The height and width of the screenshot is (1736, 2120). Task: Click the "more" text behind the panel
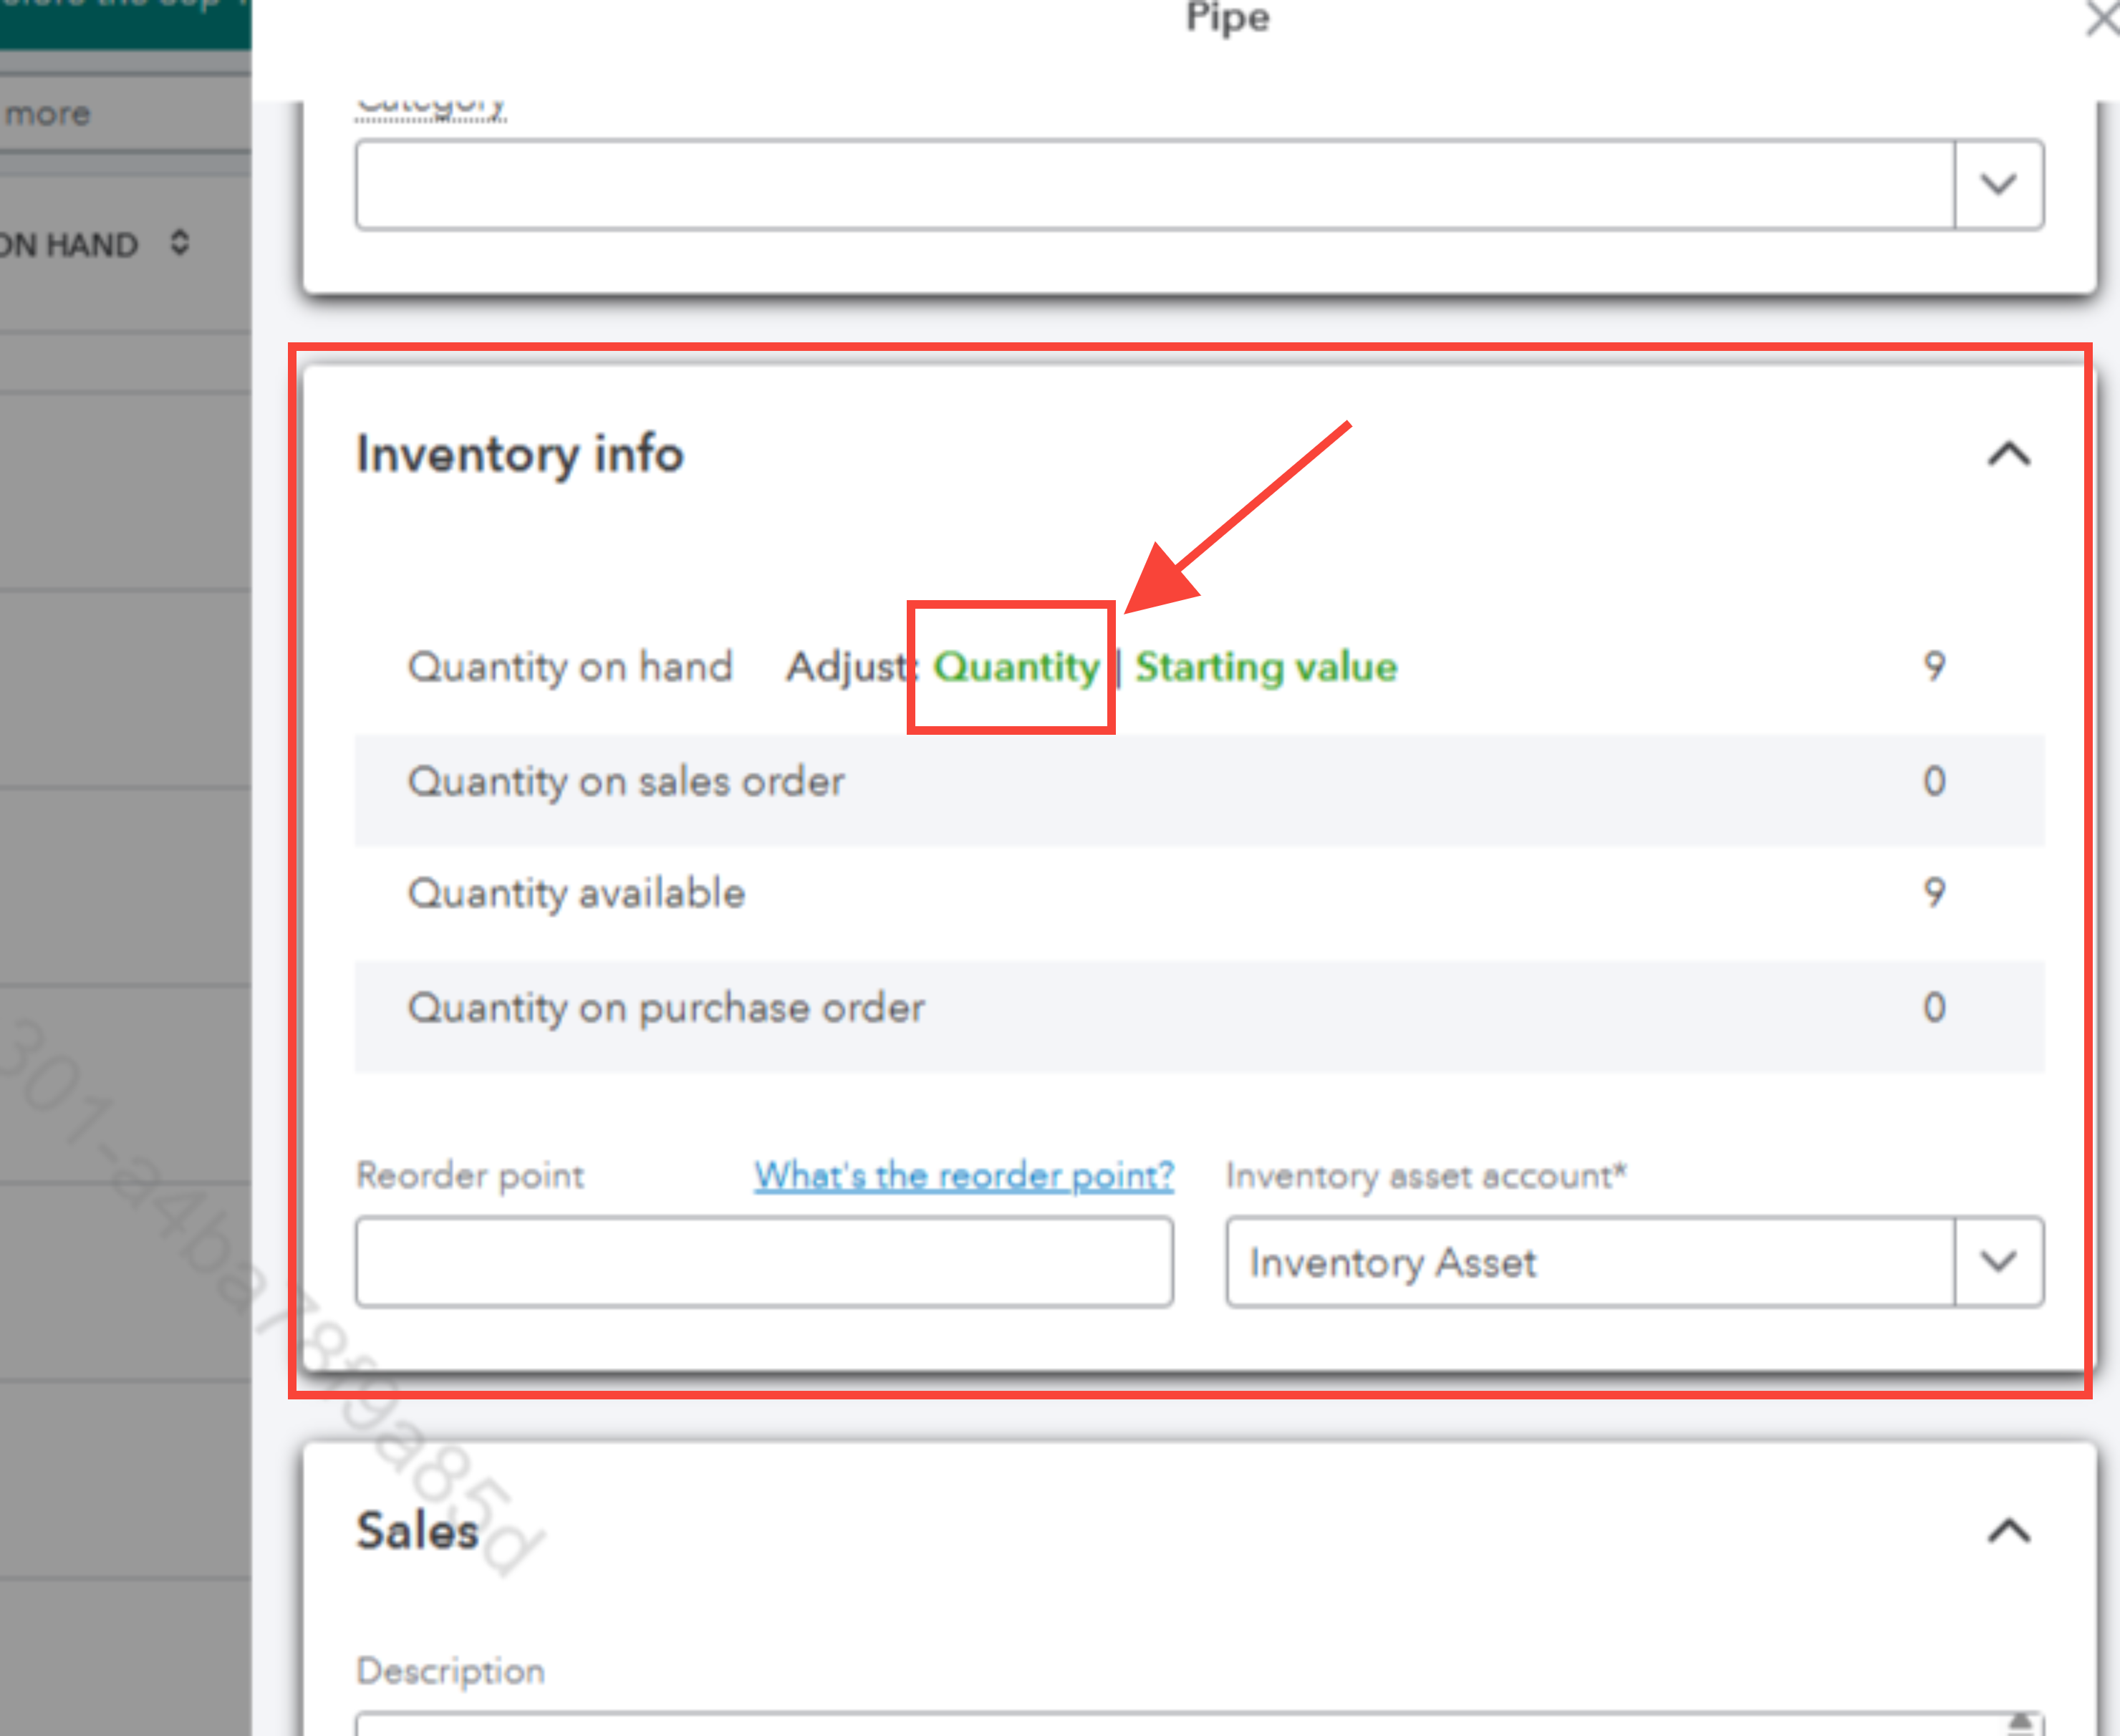coord(48,114)
